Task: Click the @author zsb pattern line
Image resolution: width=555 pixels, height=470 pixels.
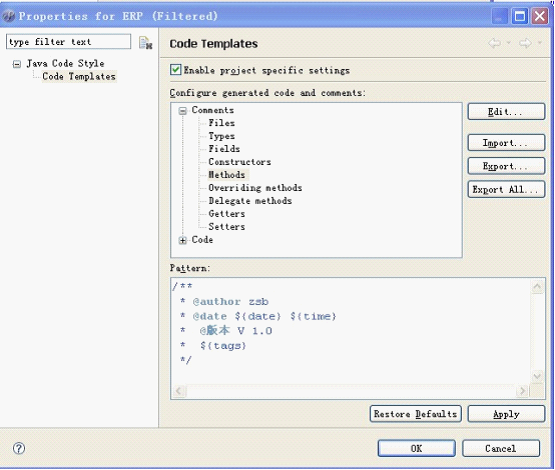Action: coord(224,302)
